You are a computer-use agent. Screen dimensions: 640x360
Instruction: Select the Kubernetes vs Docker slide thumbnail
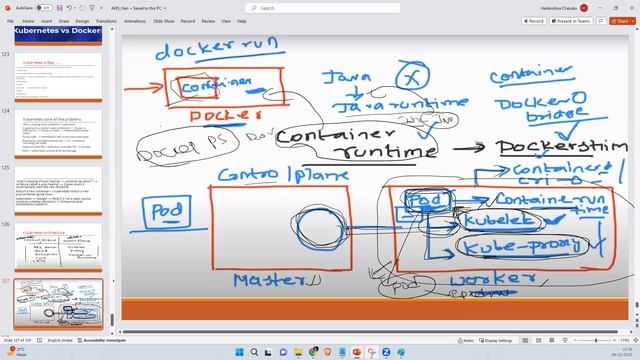[x=58, y=36]
